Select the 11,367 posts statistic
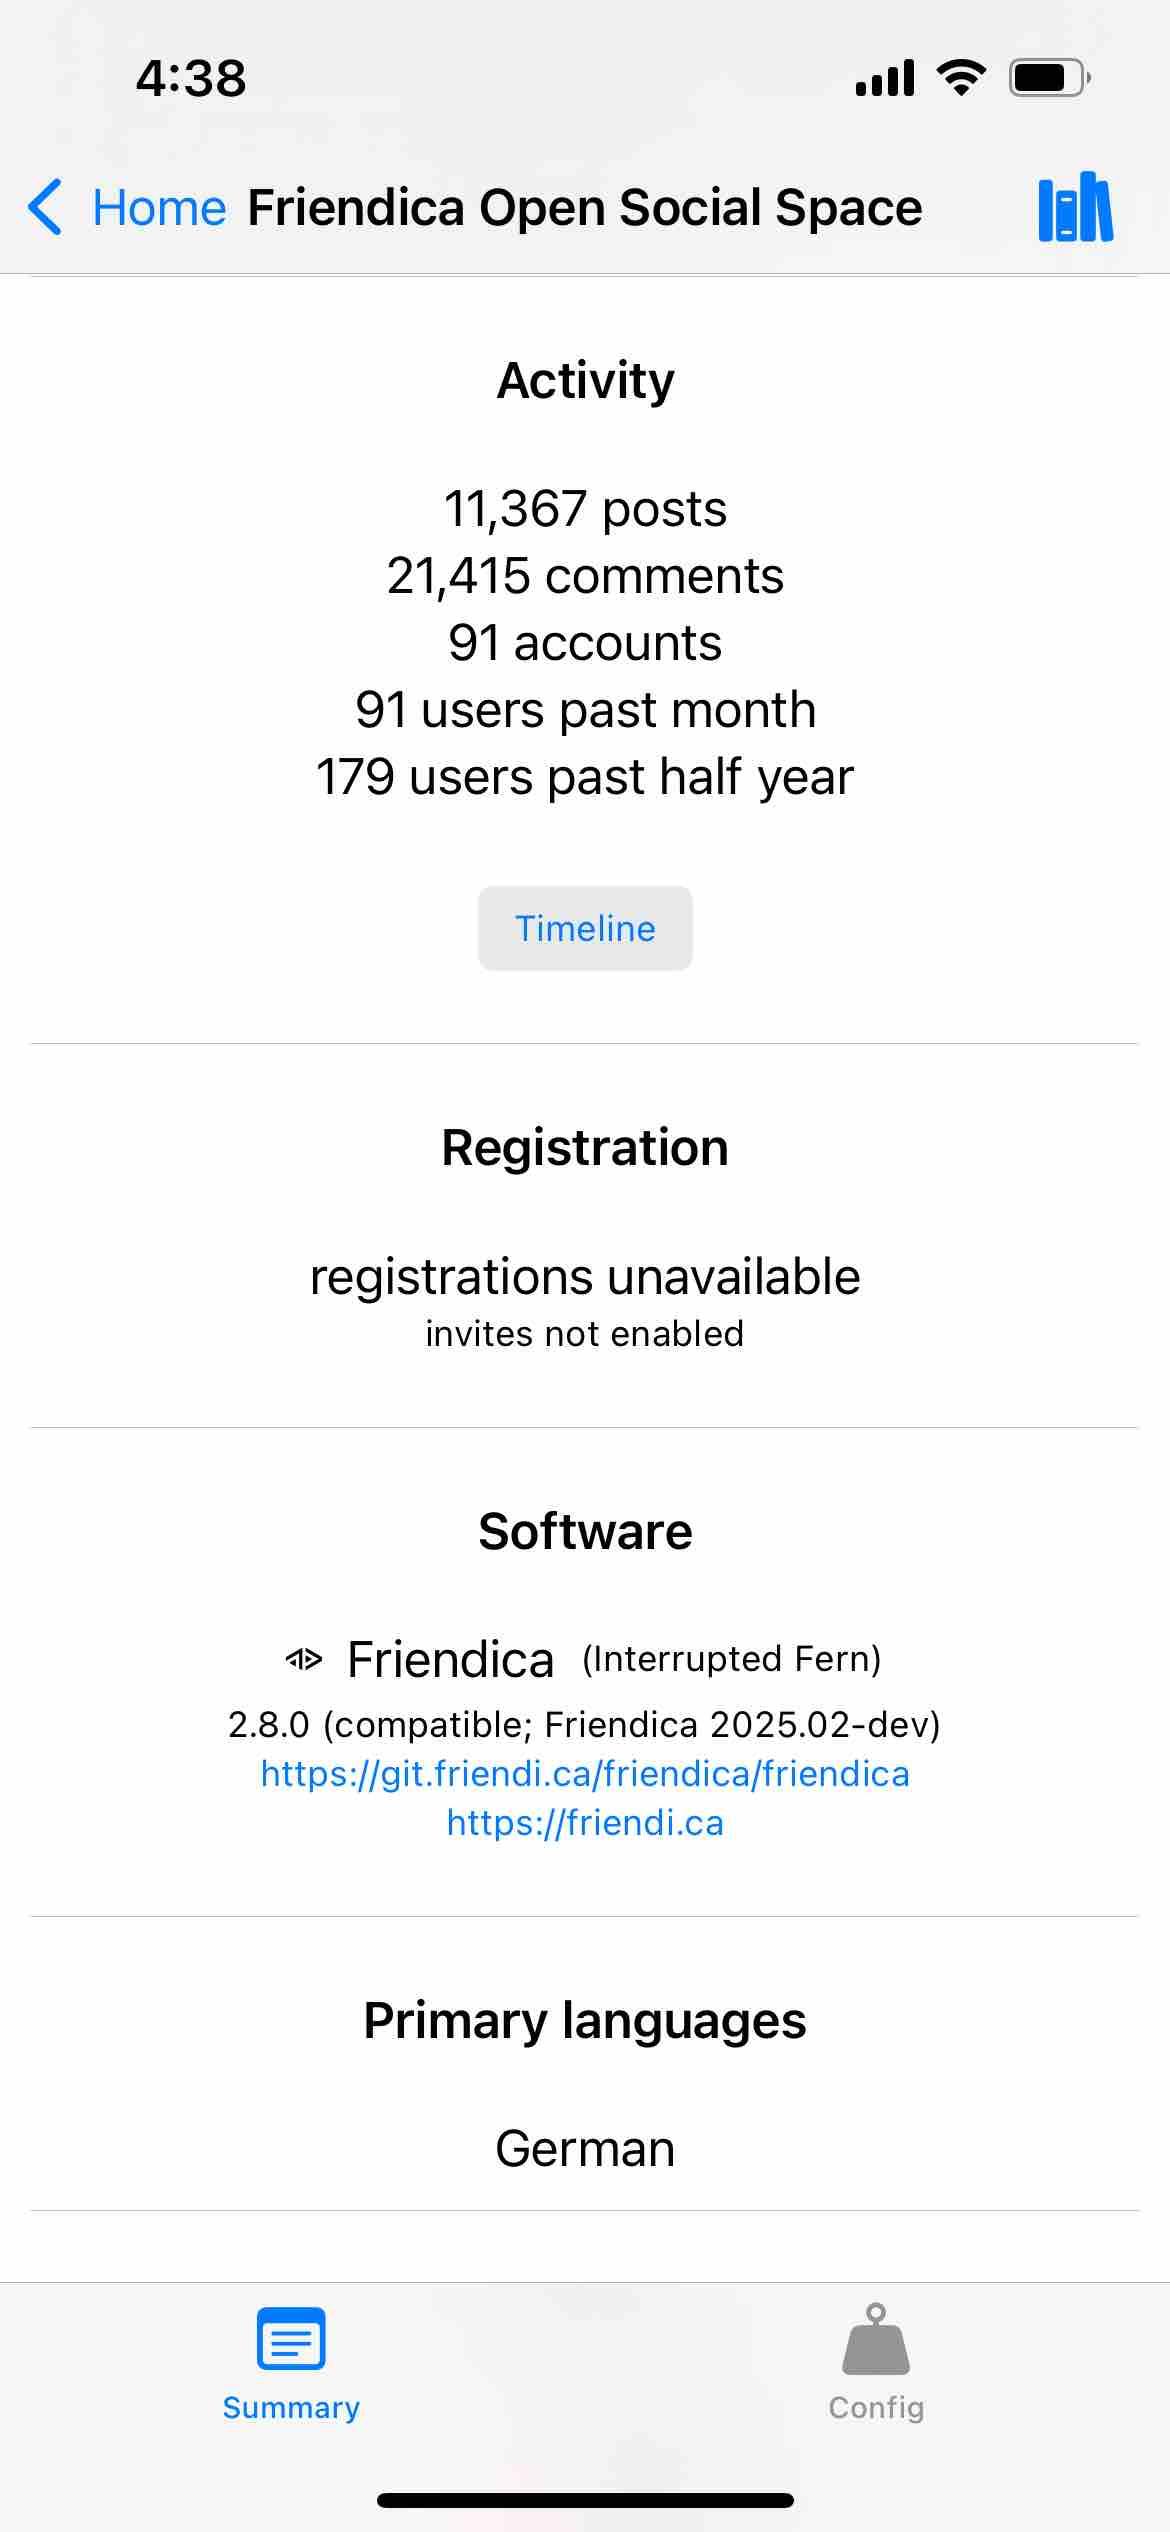 pos(585,509)
